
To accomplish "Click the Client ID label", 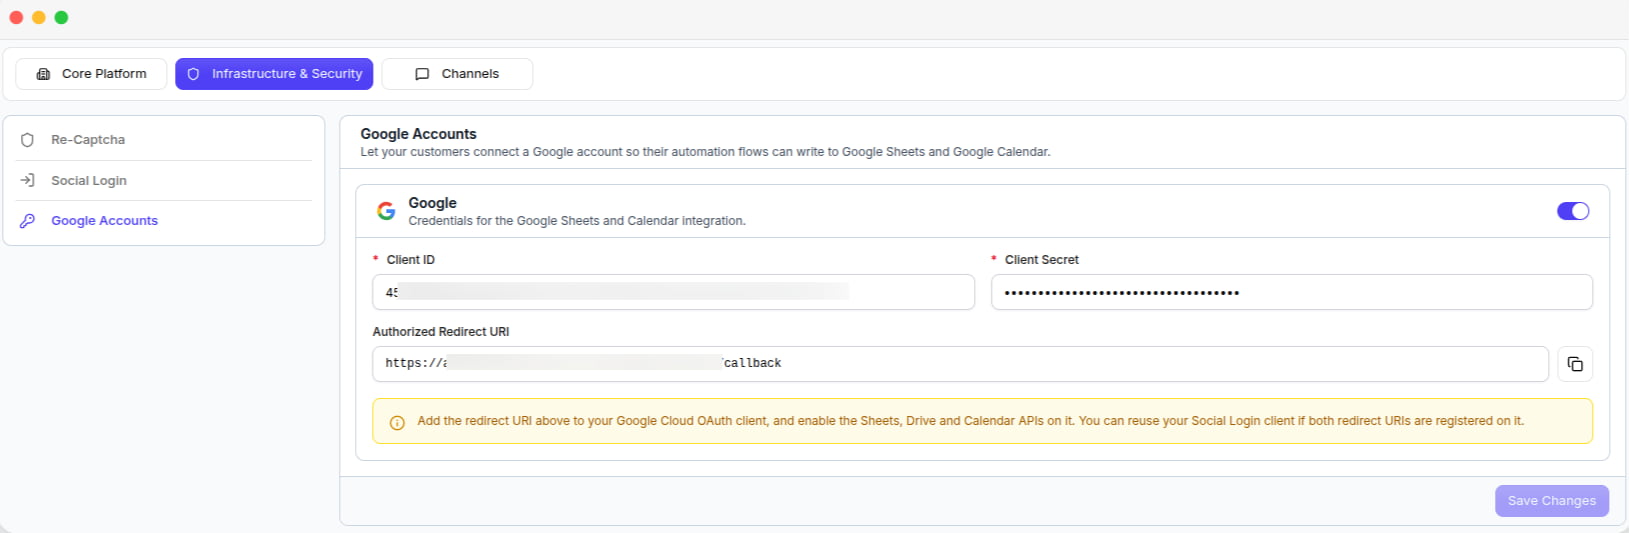I will click(410, 260).
